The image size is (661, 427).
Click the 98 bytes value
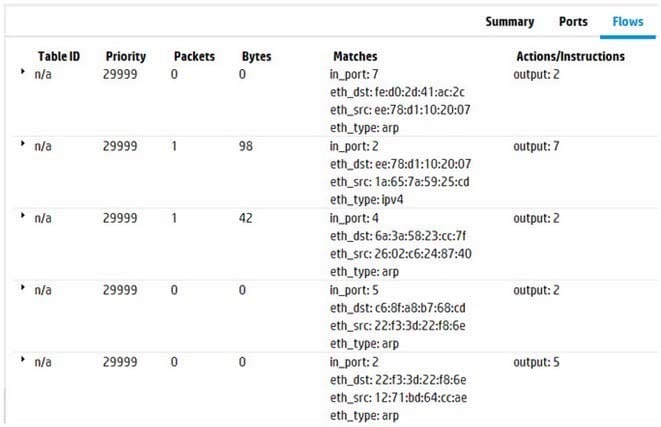pyautogui.click(x=247, y=146)
